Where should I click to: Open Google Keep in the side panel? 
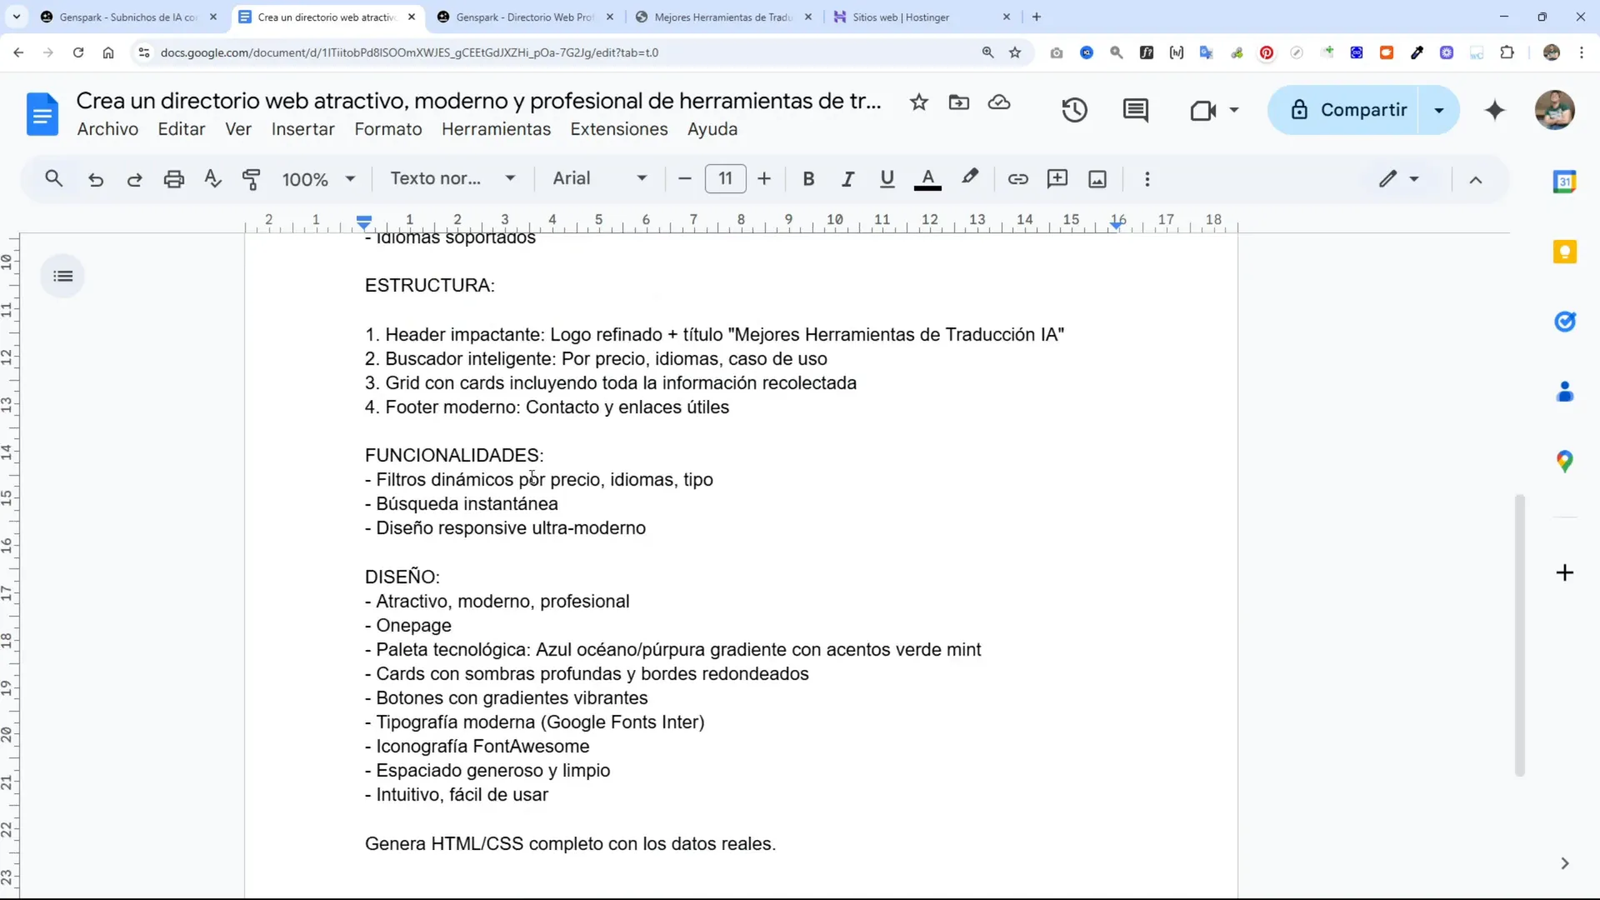tap(1563, 251)
